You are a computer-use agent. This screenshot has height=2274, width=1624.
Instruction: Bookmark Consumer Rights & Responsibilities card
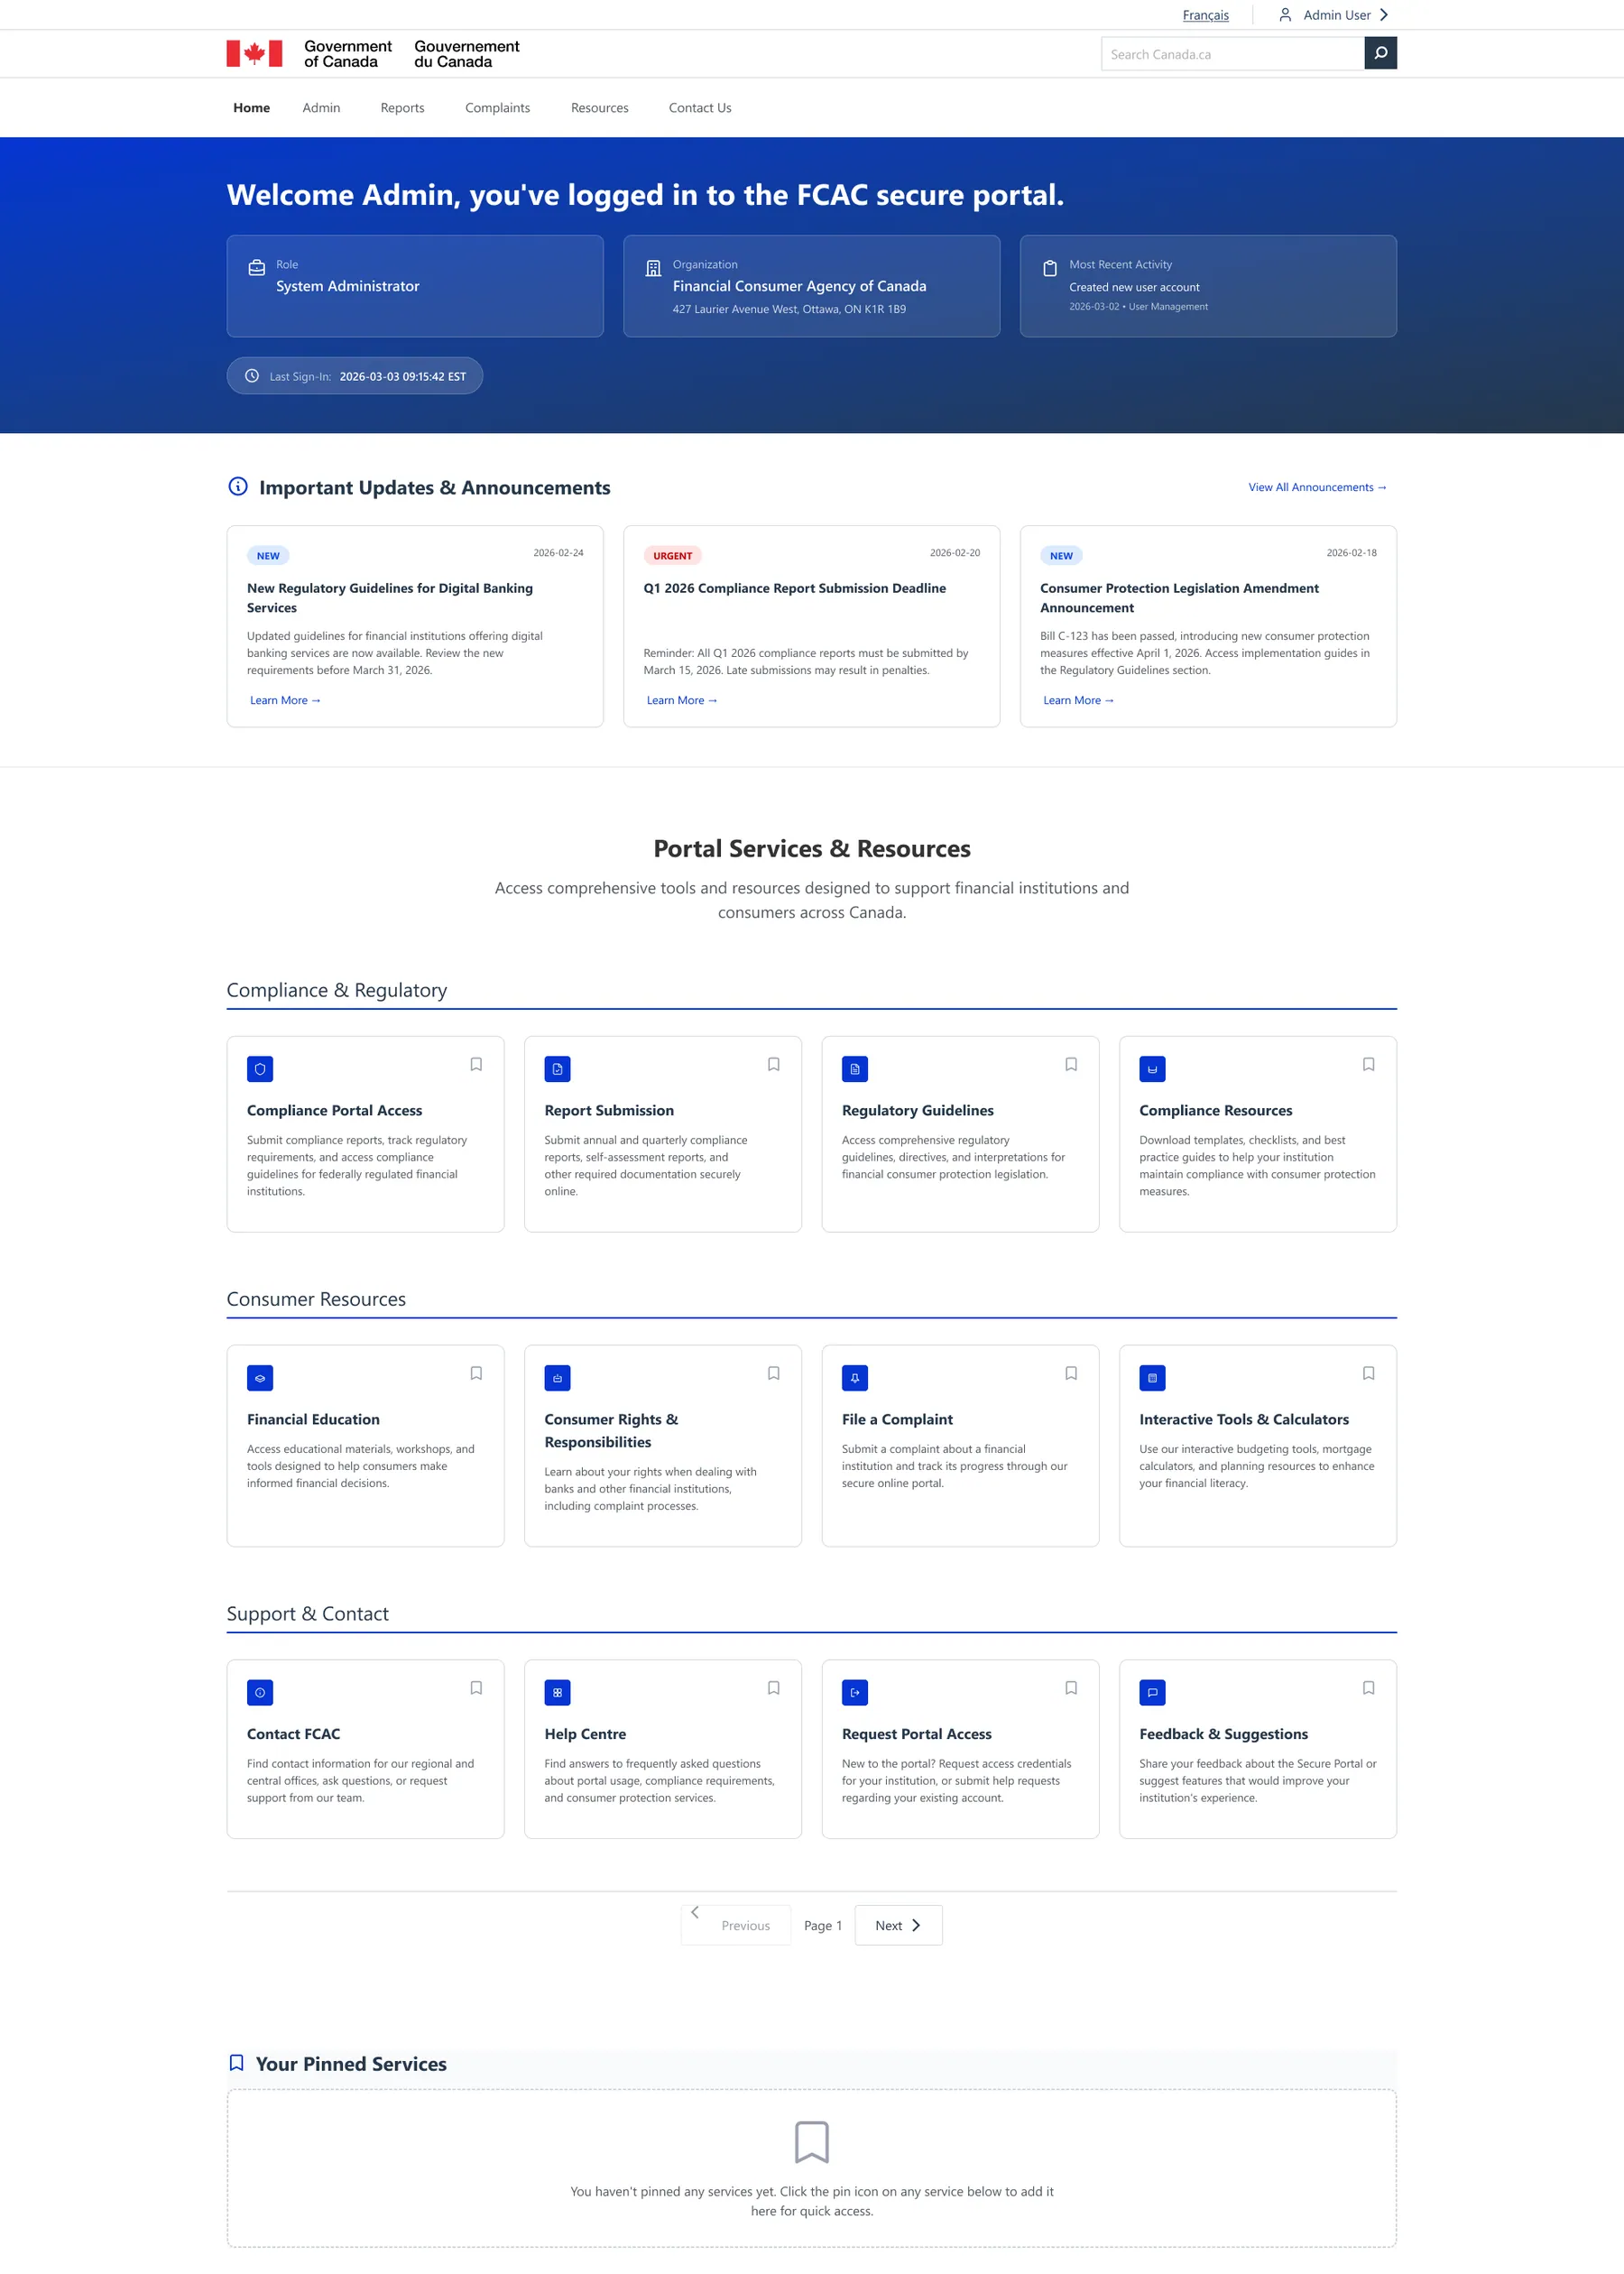click(x=773, y=1373)
